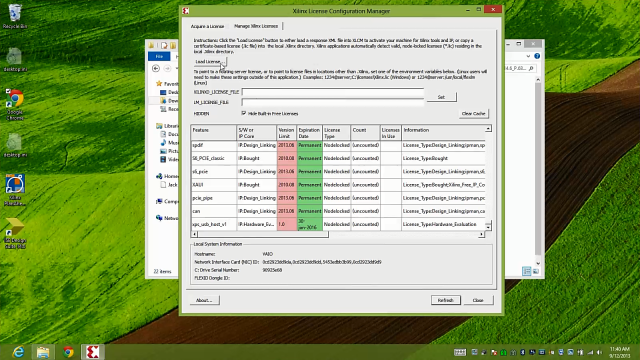The image size is (640, 360).
Task: Open the Recycle Bin desktop icon
Action: 15,16
